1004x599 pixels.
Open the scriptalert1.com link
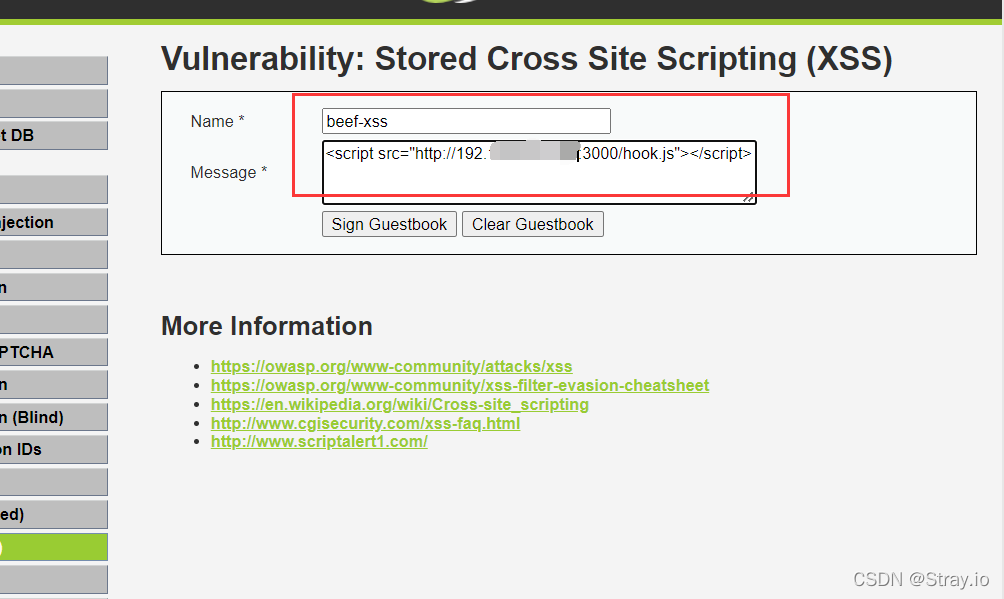[319, 442]
